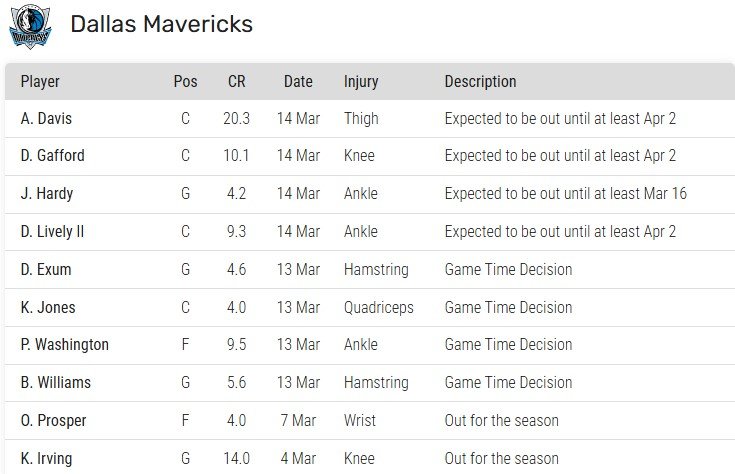
Task: Sort by the Pos column header
Action: pyautogui.click(x=185, y=82)
